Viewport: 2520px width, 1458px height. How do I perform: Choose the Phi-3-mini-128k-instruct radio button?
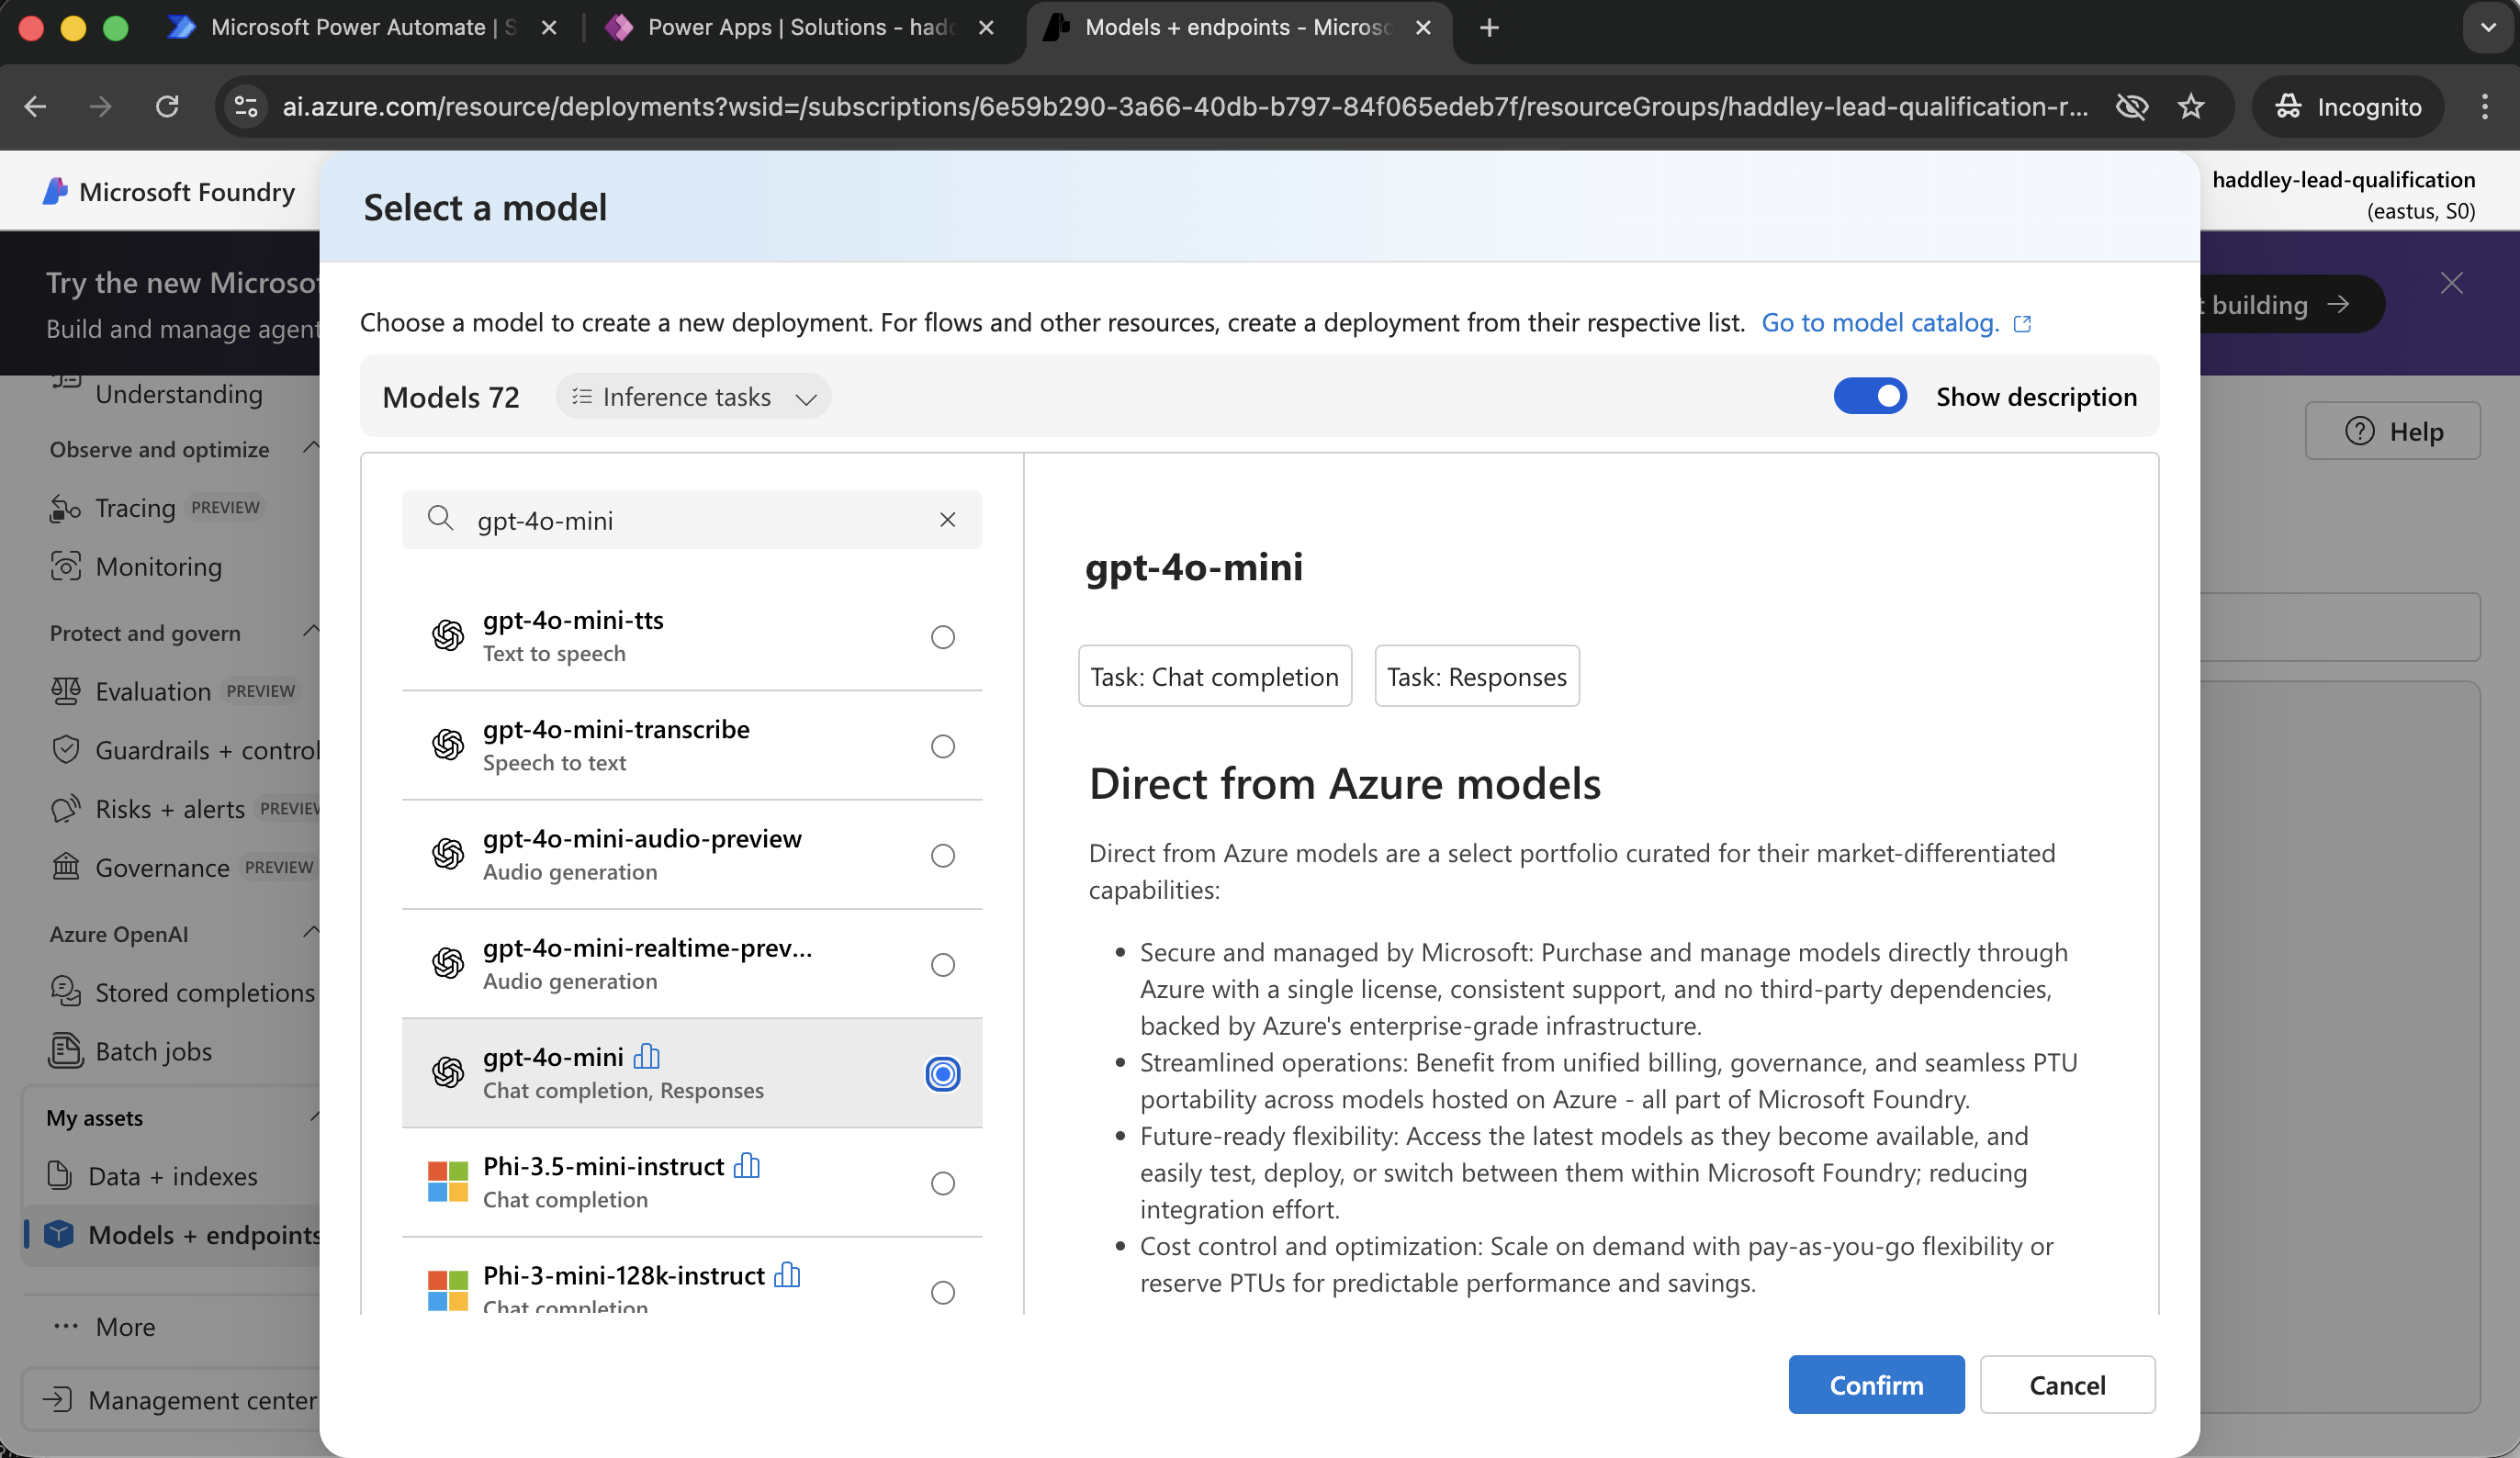coord(942,1292)
